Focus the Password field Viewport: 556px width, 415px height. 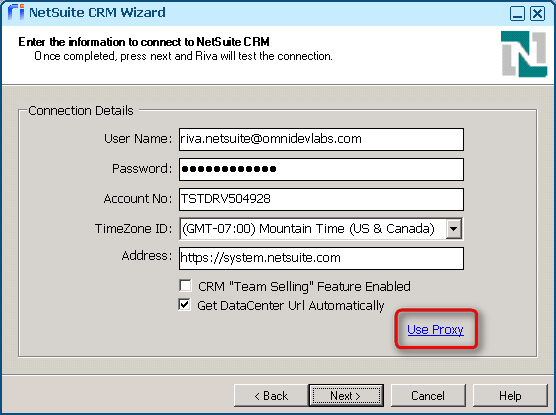[x=321, y=169]
